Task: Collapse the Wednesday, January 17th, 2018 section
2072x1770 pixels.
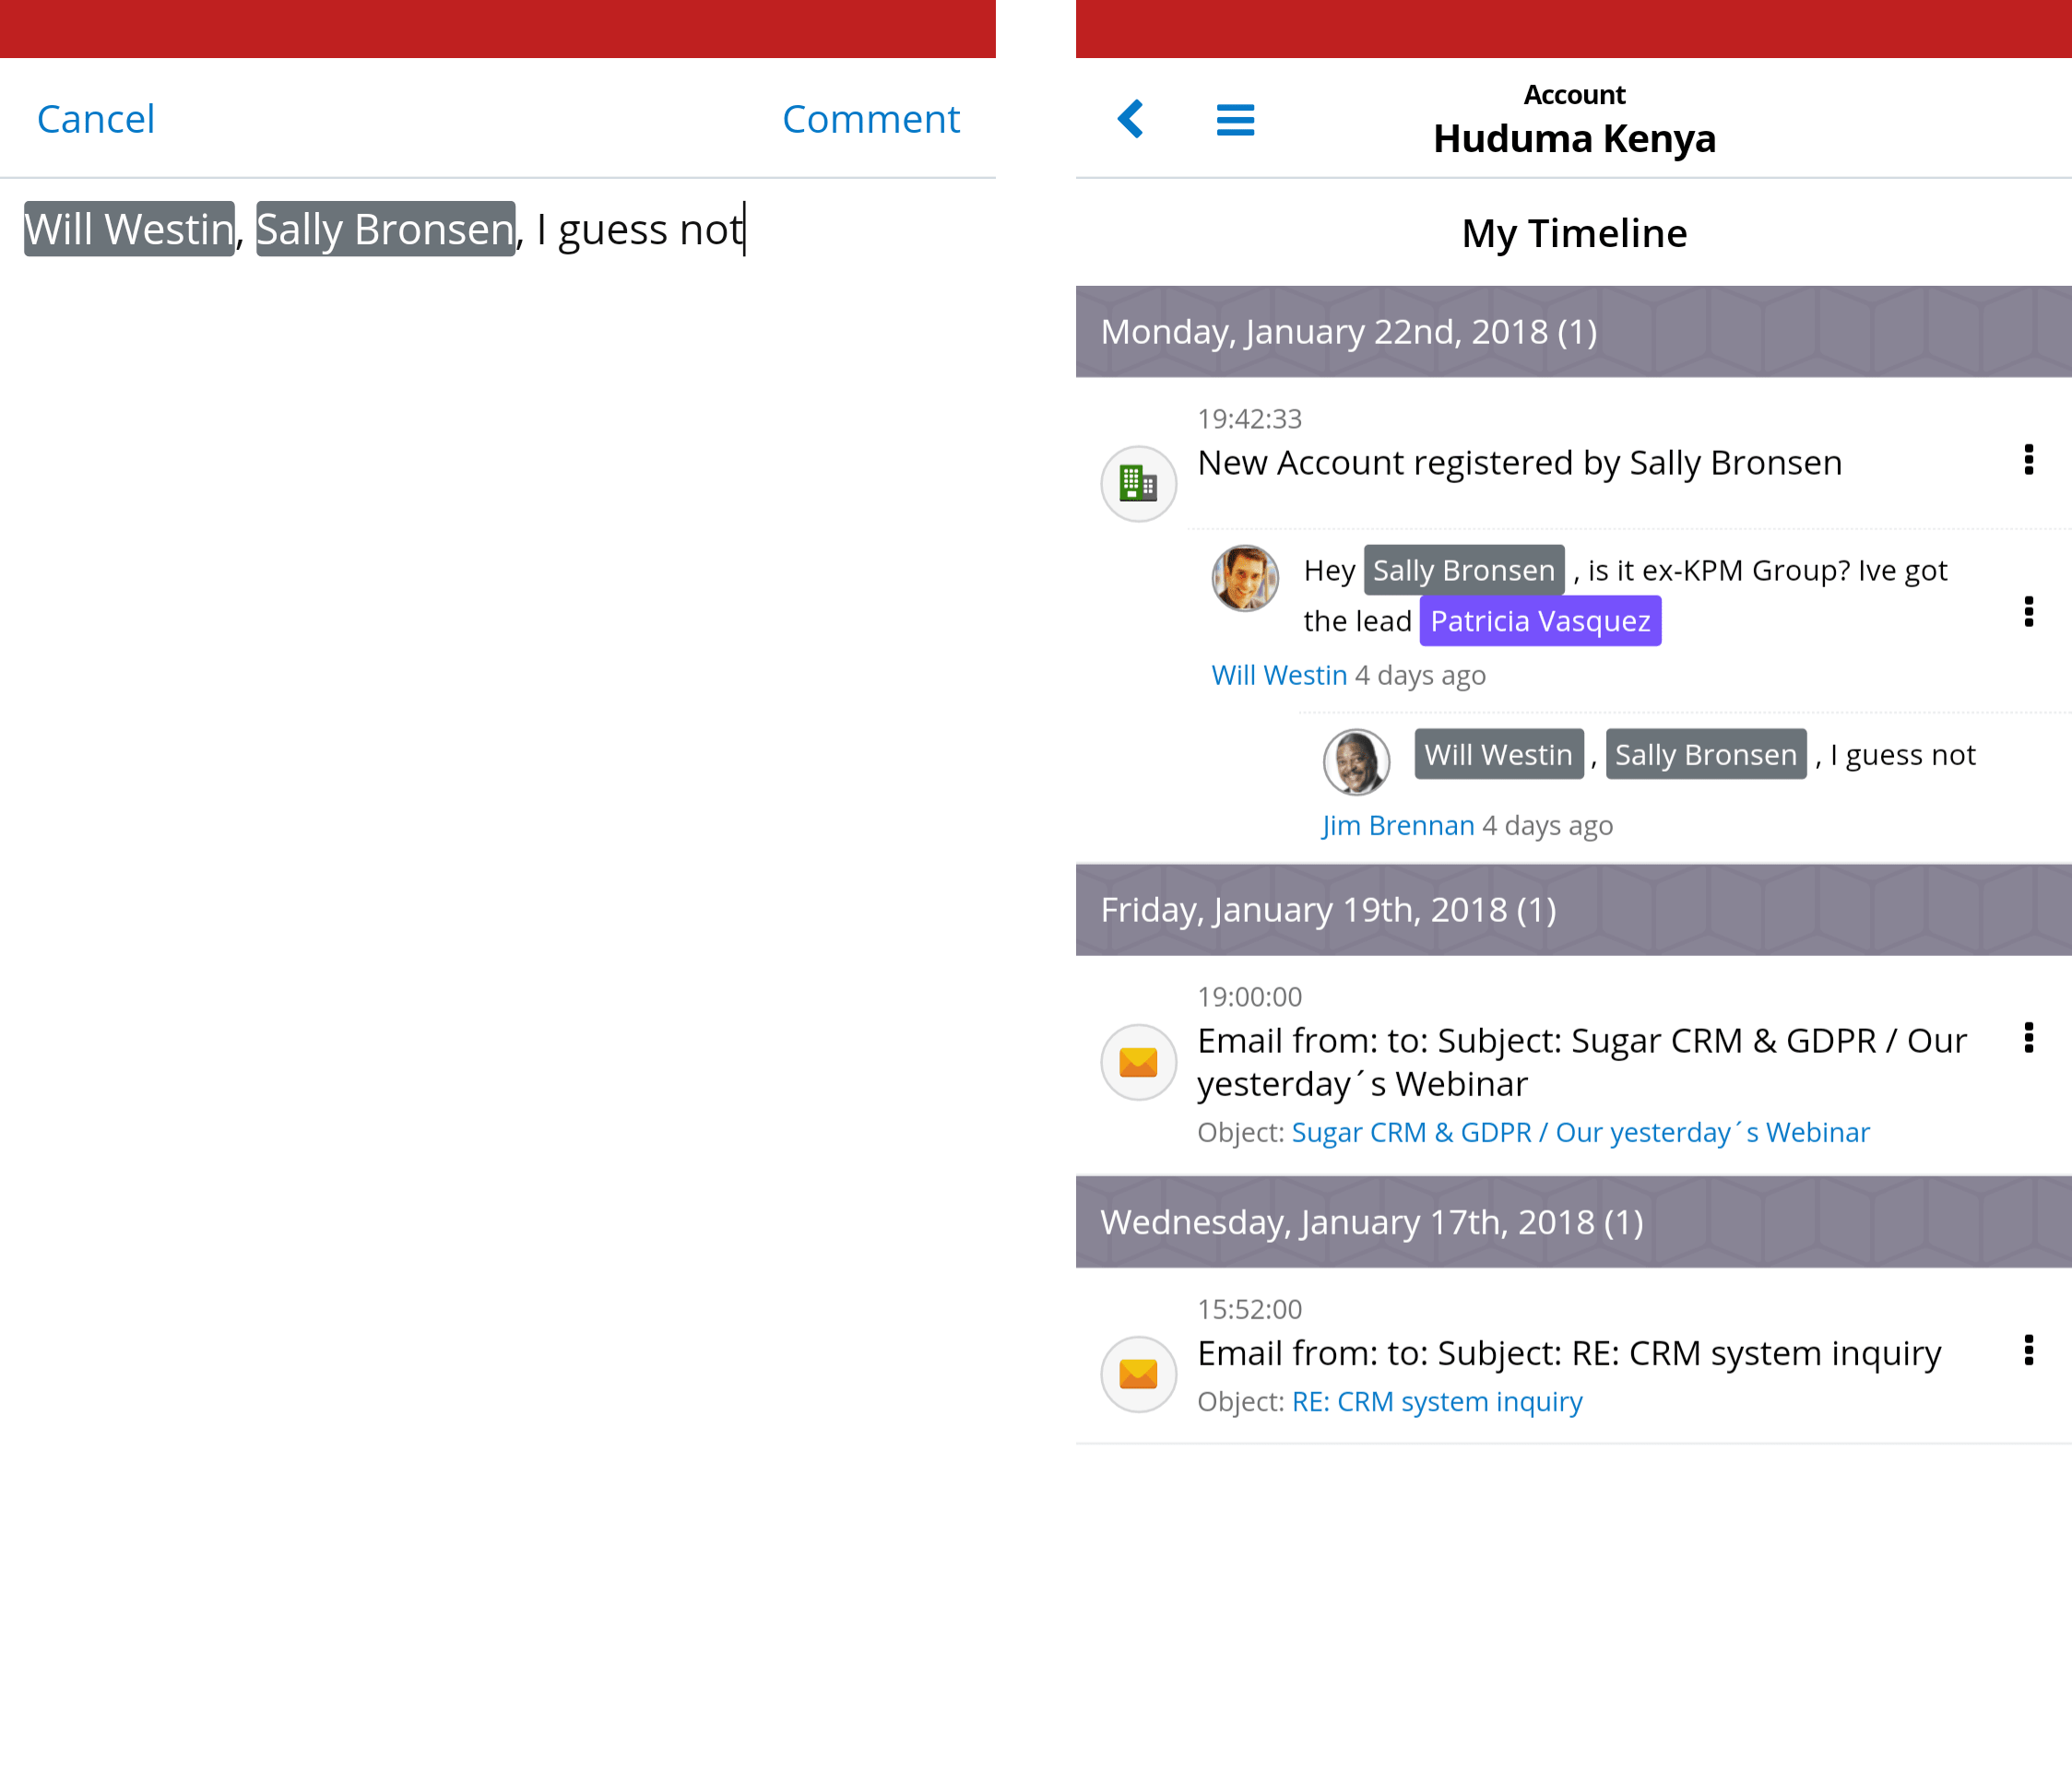Action: pyautogui.click(x=1573, y=1221)
